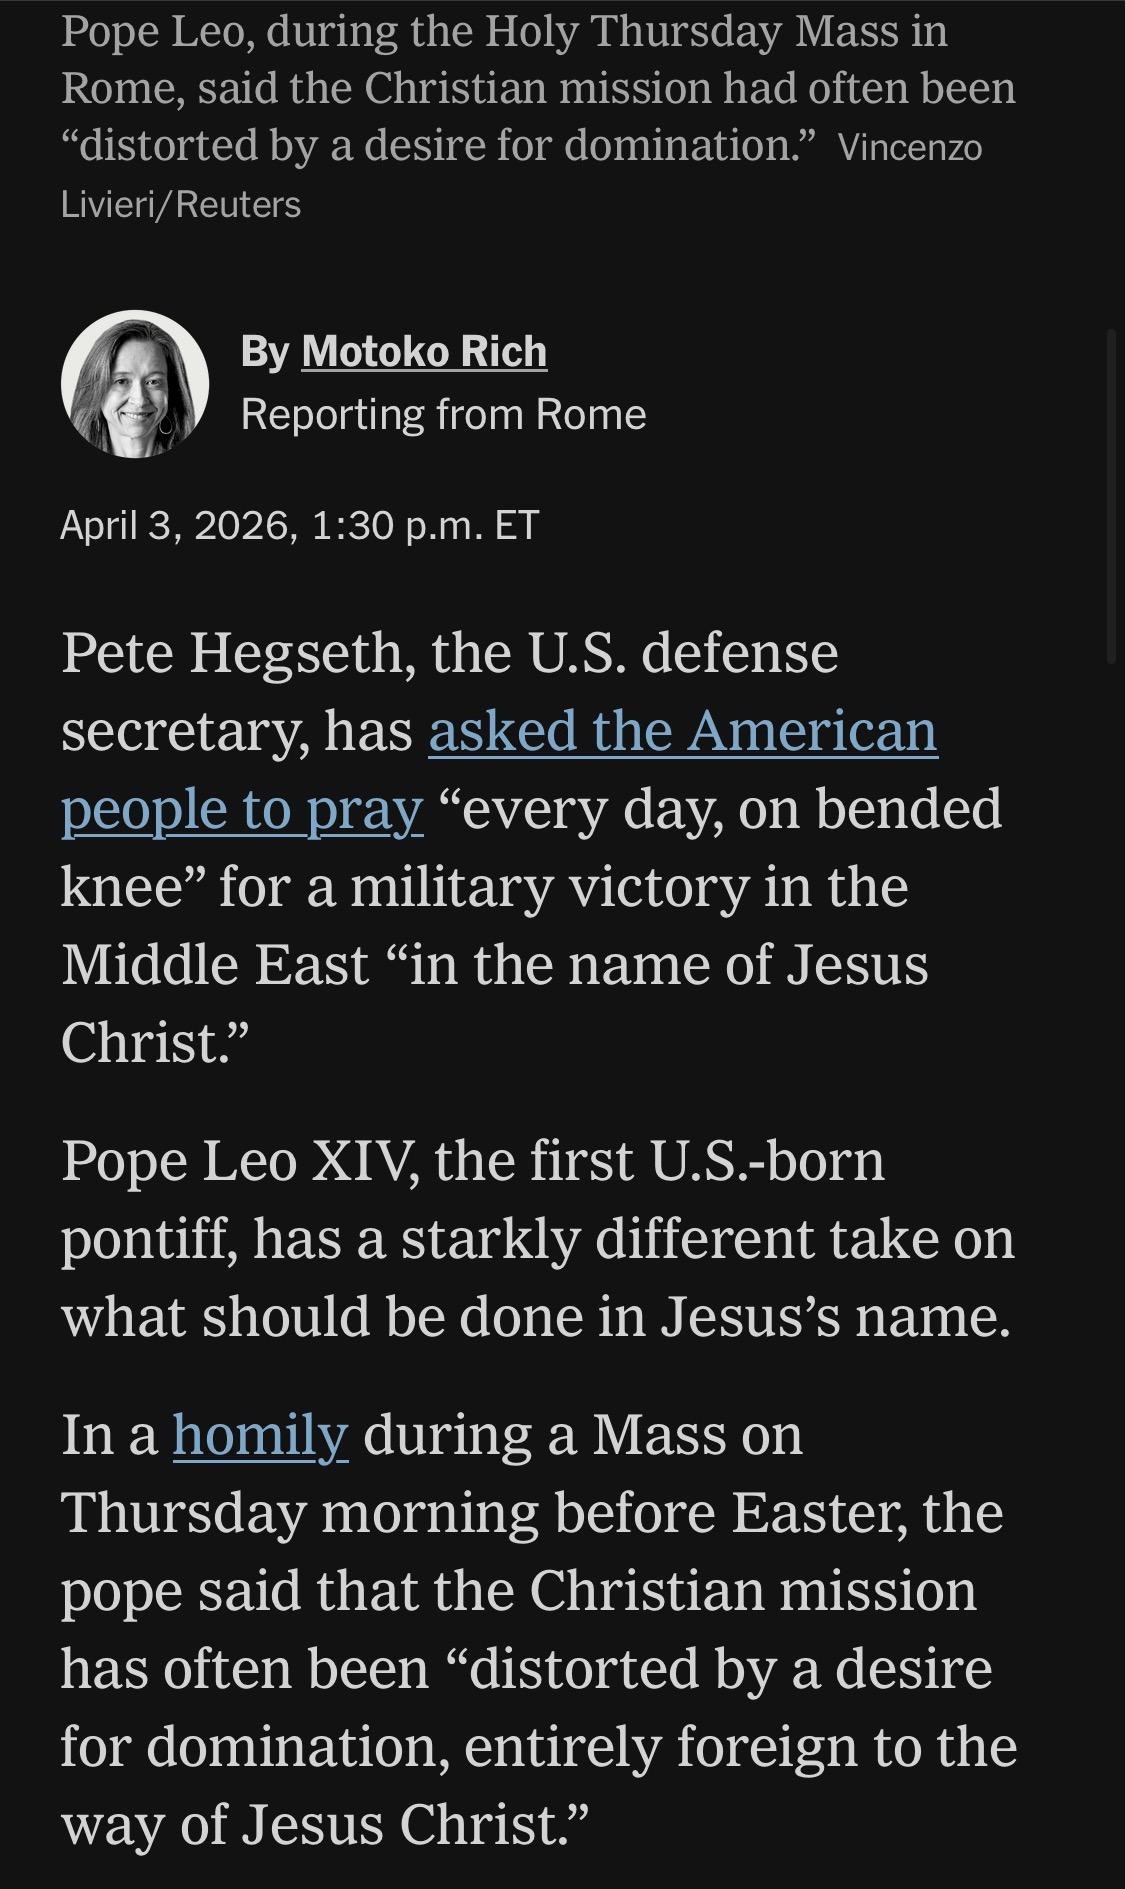
Task: Click Motoko Rich's author portrait photo
Action: pyautogui.click(x=134, y=385)
